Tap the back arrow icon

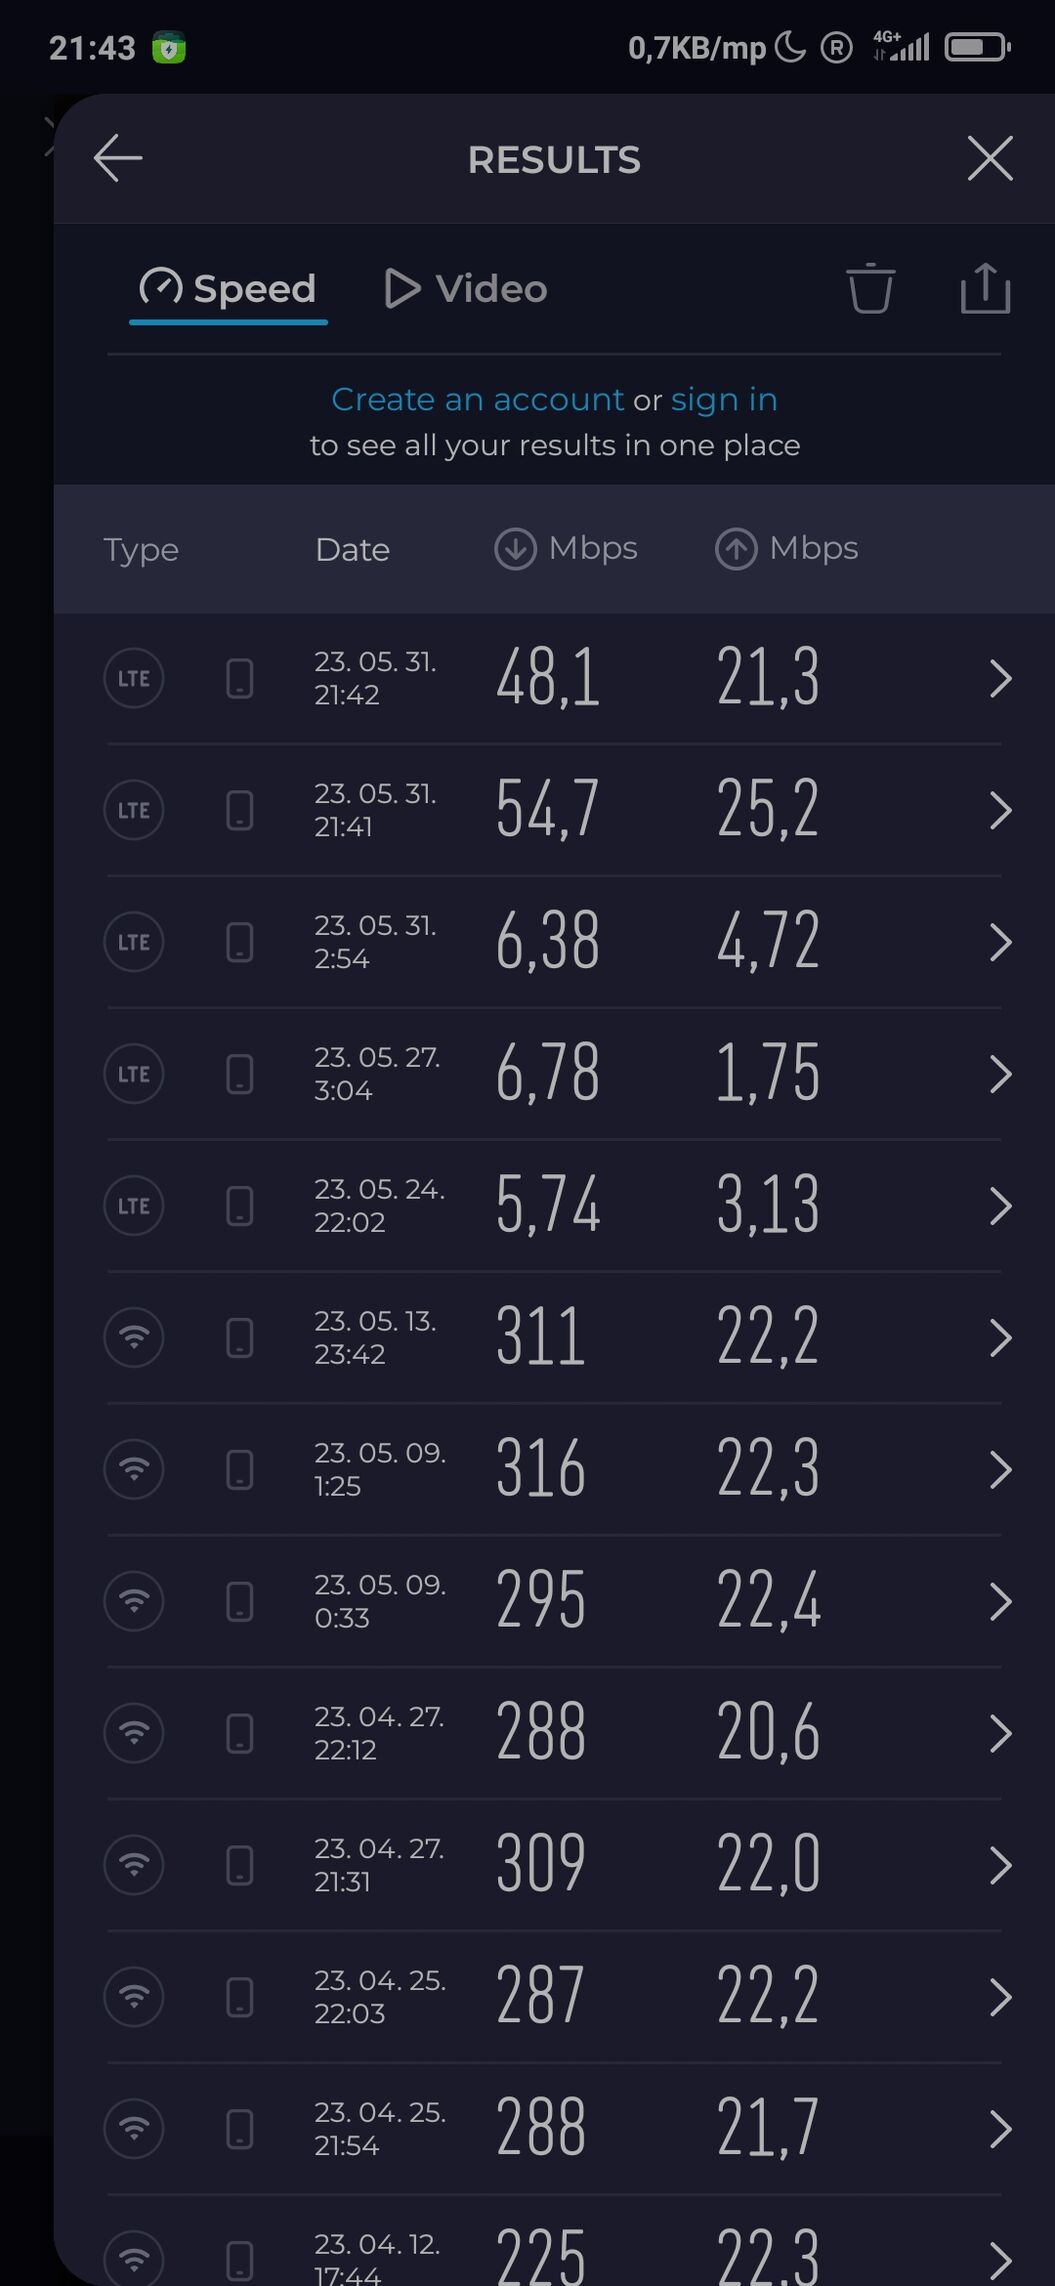118,158
